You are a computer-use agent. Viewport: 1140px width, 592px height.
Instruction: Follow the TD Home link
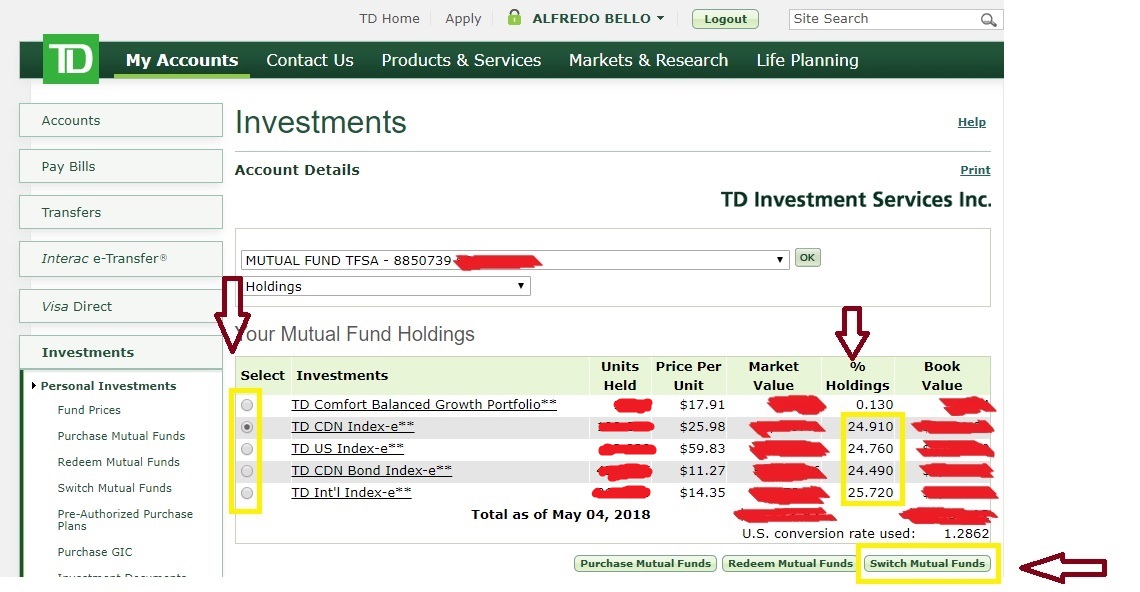pos(389,19)
